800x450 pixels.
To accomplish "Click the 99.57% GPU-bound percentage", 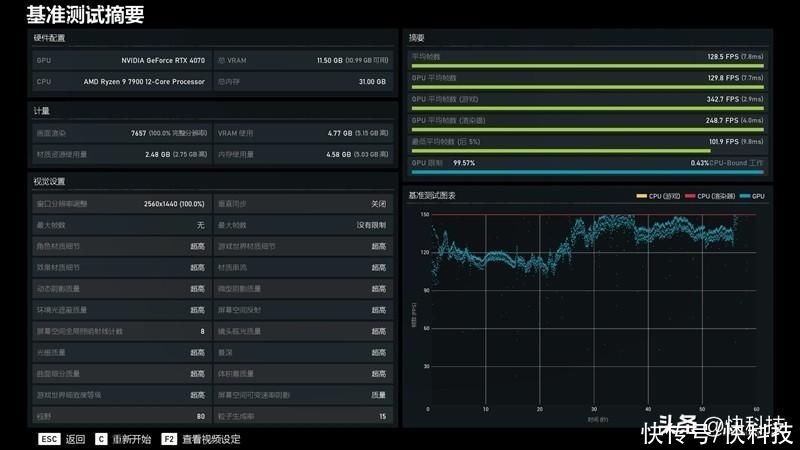I will [x=464, y=163].
